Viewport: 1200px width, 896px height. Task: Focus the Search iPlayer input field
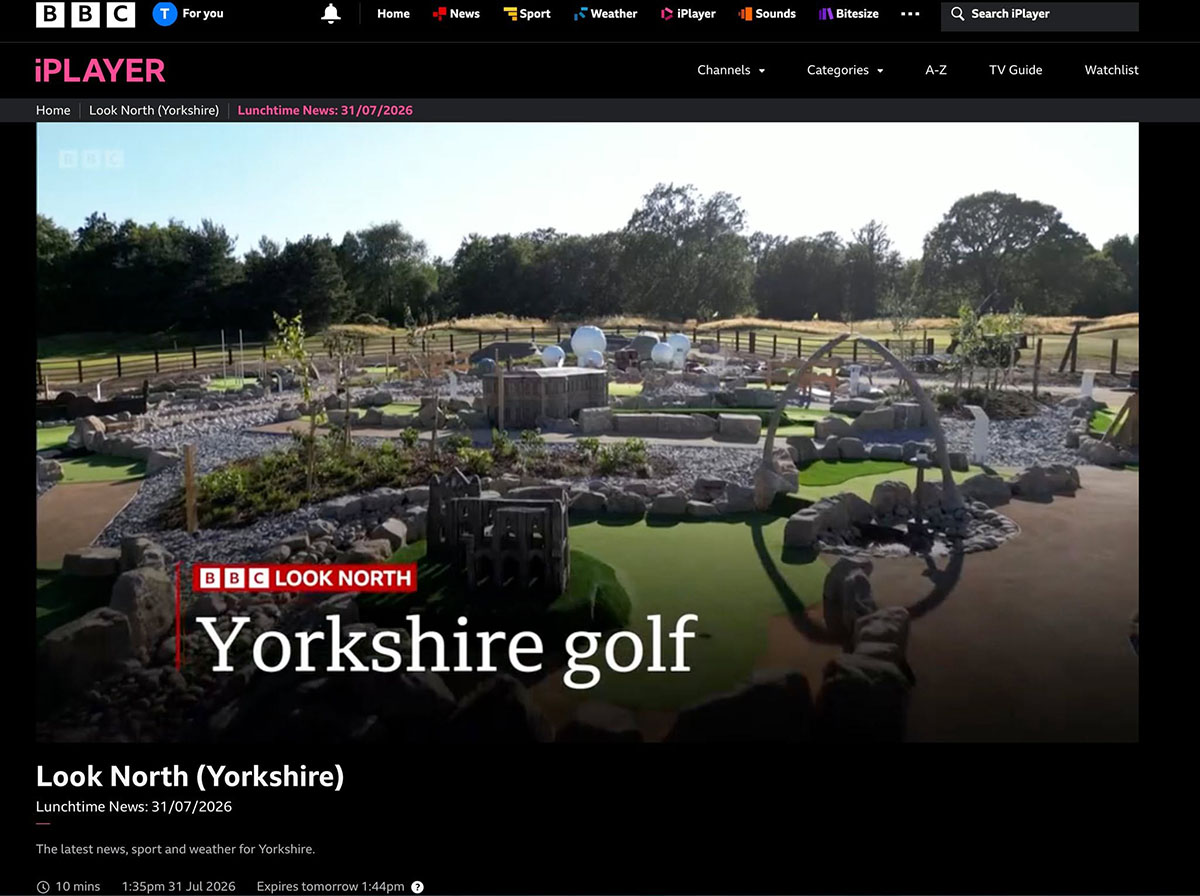pos(1040,15)
